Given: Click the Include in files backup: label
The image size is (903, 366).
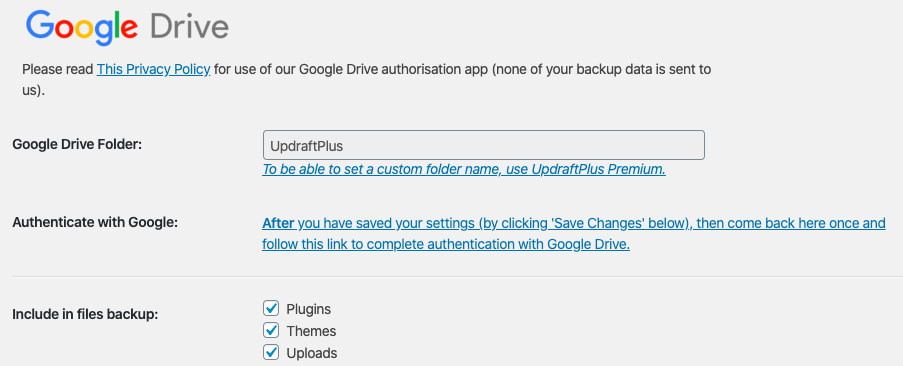Looking at the screenshot, I should [85, 315].
